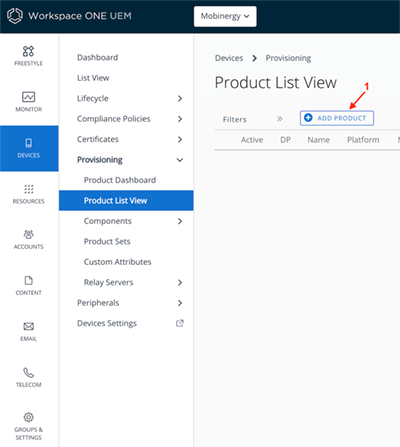Image resolution: width=400 pixels, height=447 pixels.
Task: Sort by the DP column header
Action: (285, 140)
